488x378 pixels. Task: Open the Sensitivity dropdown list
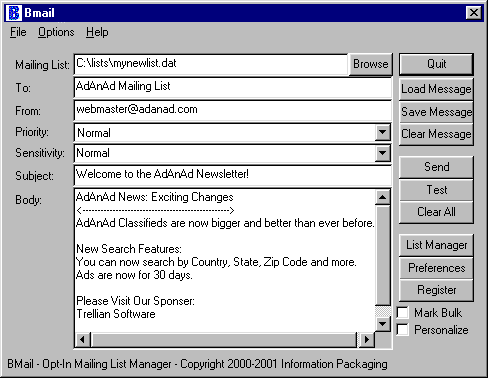tap(382, 153)
